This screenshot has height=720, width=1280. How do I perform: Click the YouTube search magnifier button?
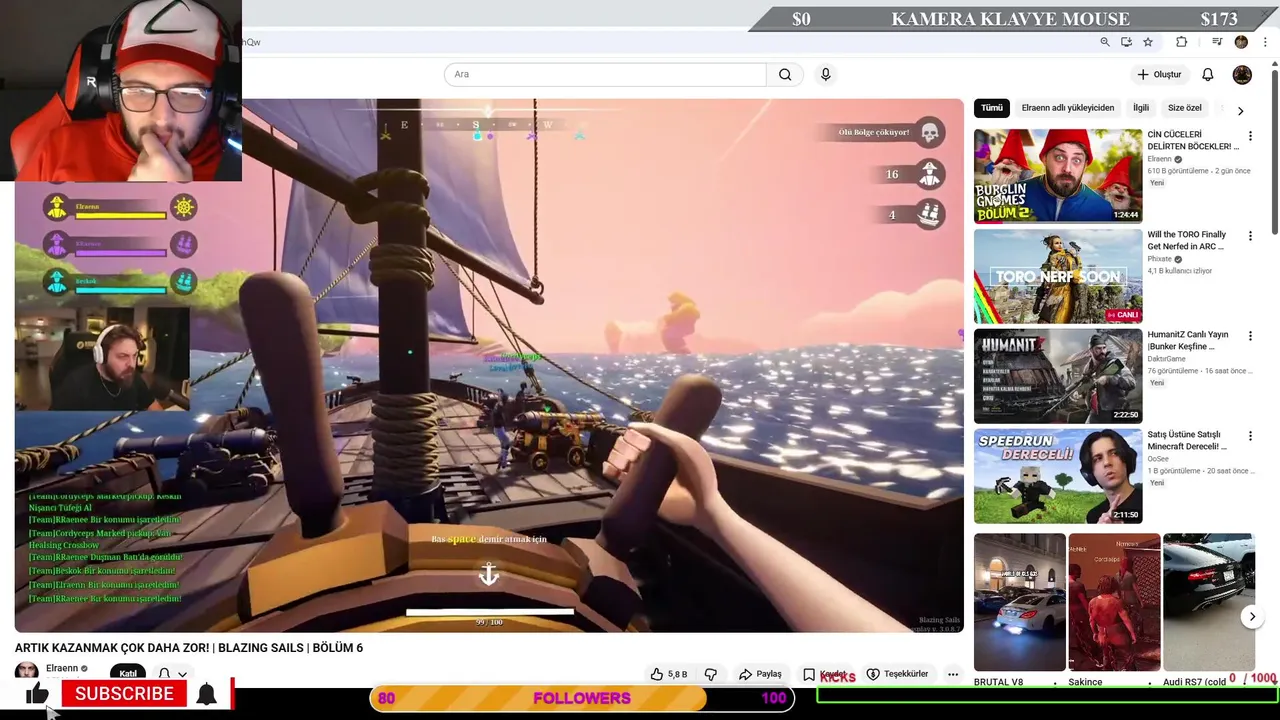[785, 74]
